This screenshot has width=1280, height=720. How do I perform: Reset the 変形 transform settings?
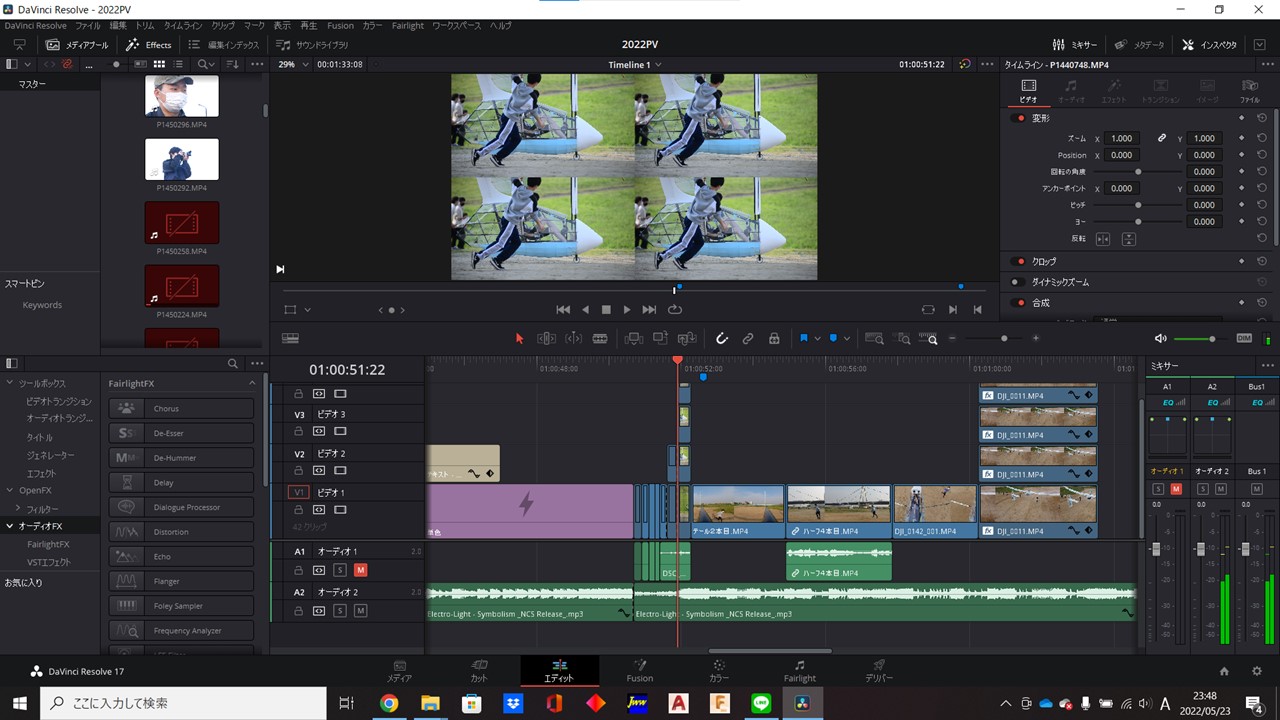(1262, 118)
